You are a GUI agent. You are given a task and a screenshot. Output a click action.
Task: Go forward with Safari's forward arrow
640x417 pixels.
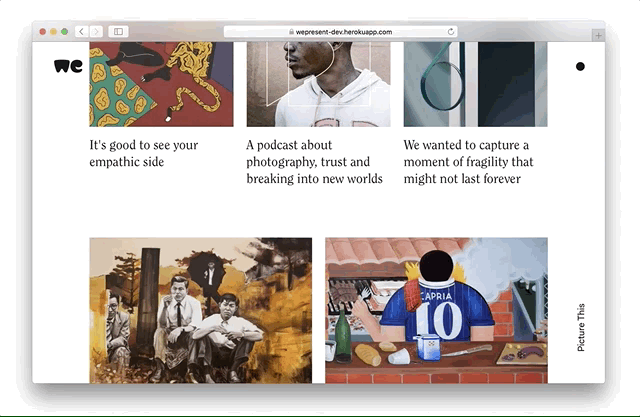pos(96,31)
